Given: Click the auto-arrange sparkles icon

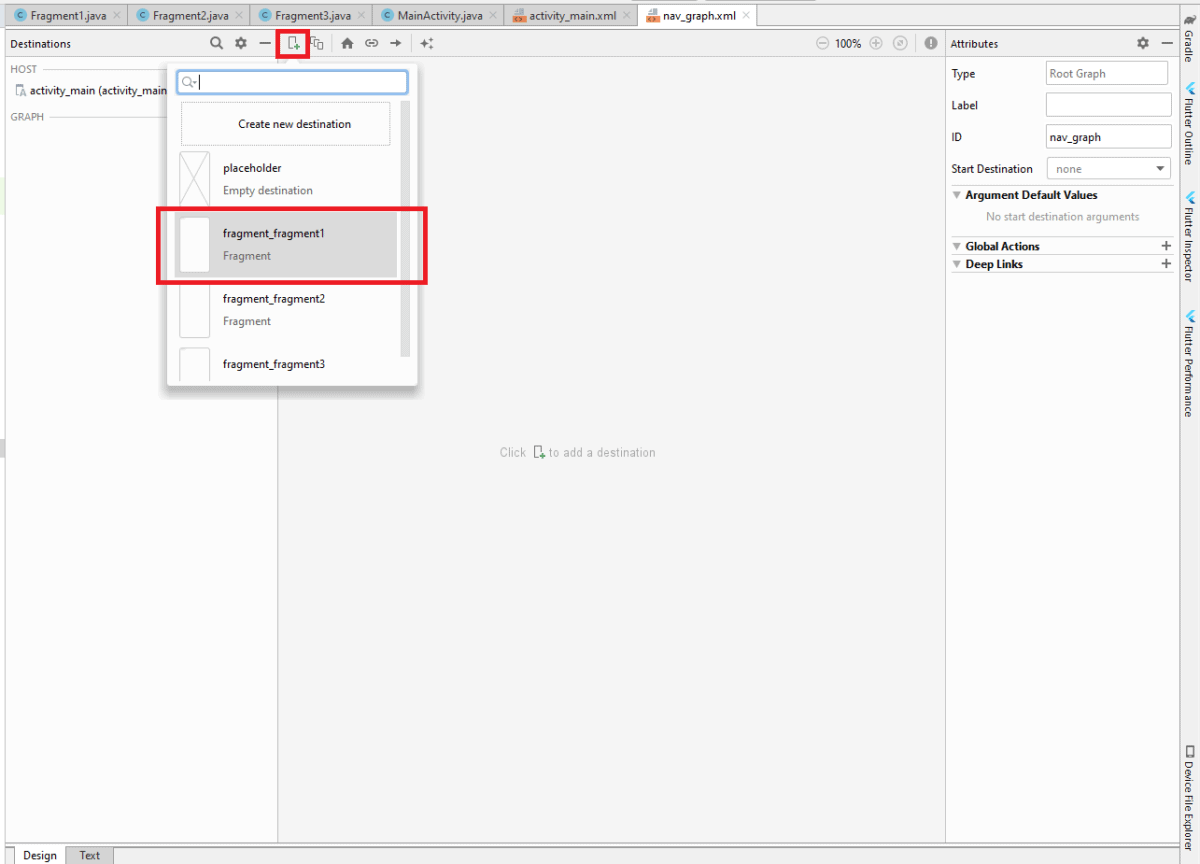Looking at the screenshot, I should pyautogui.click(x=426, y=43).
